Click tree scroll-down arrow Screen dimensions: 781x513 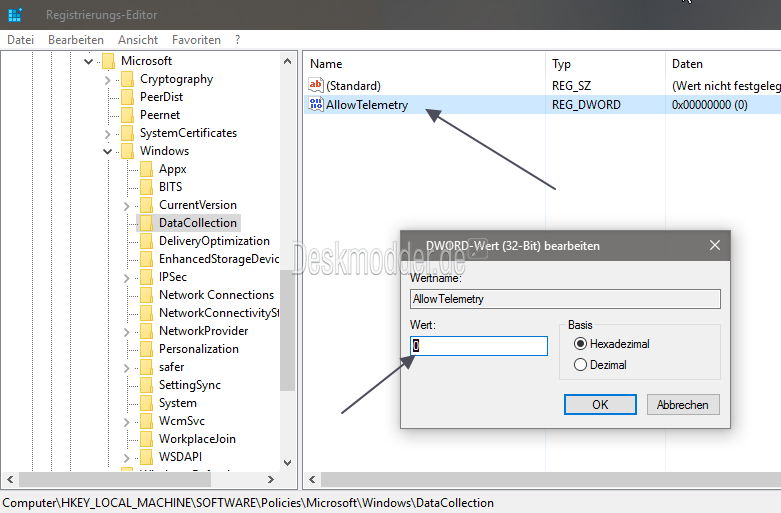287,463
